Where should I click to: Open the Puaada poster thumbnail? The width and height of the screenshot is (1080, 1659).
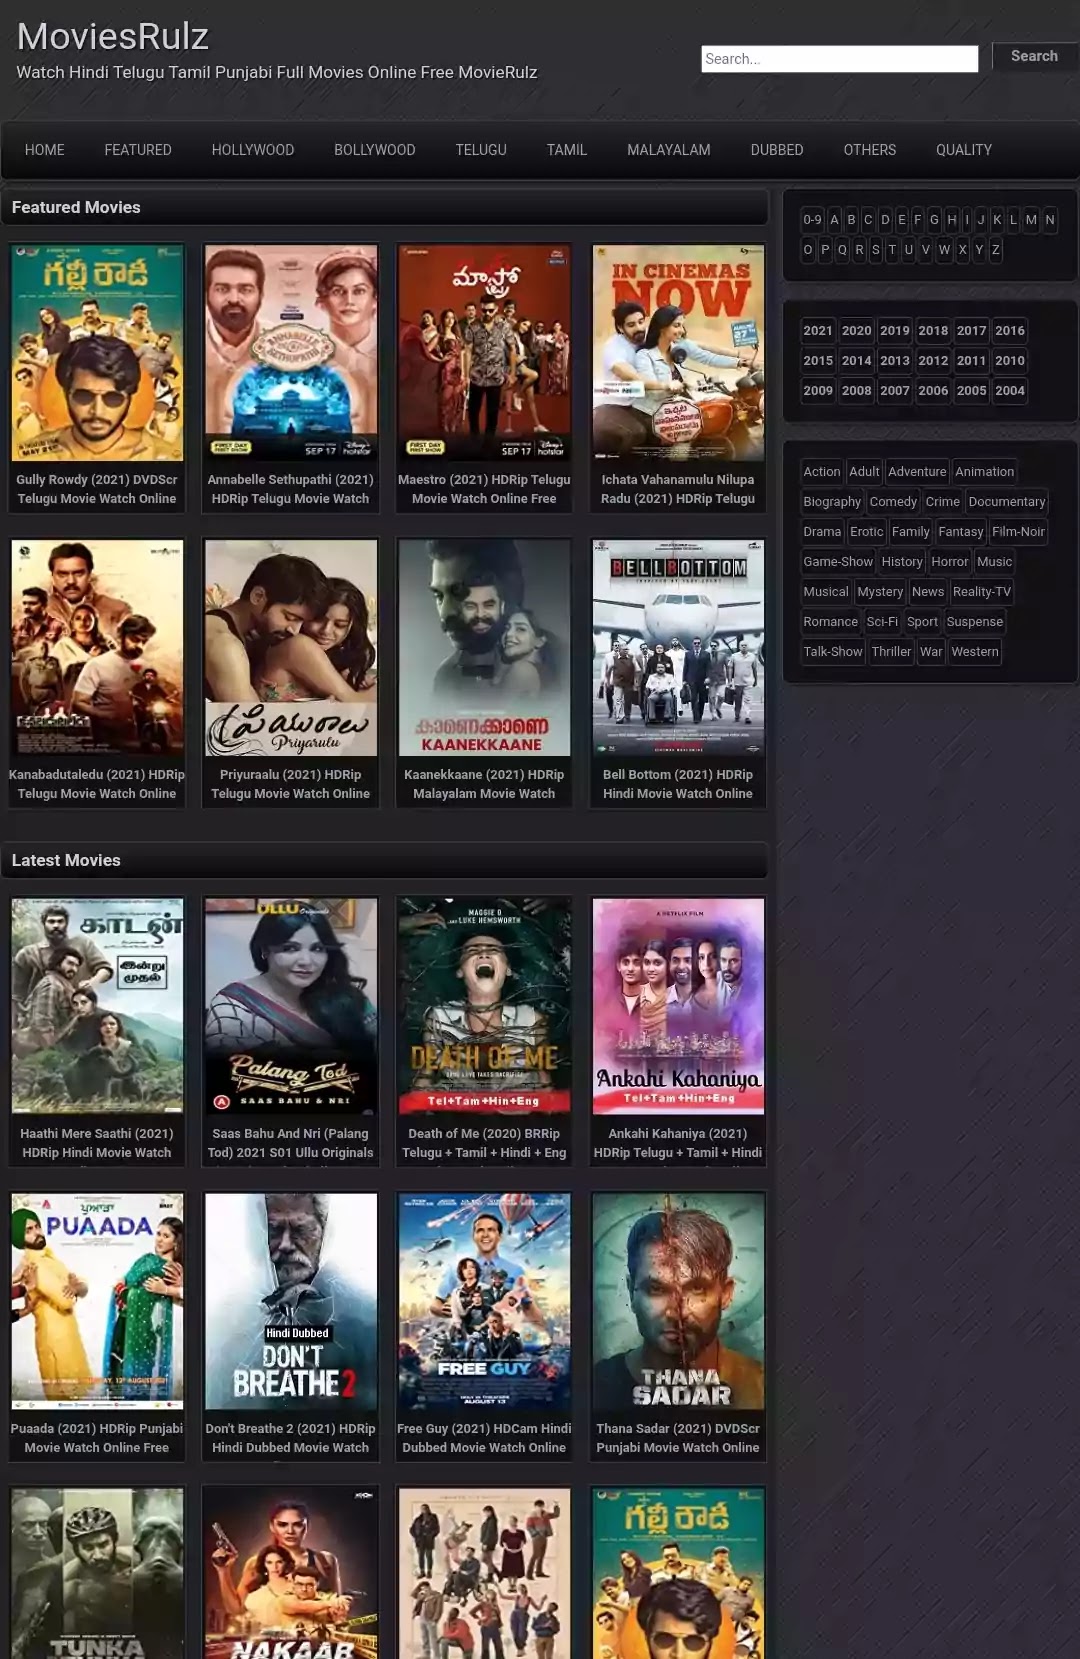(97, 1301)
